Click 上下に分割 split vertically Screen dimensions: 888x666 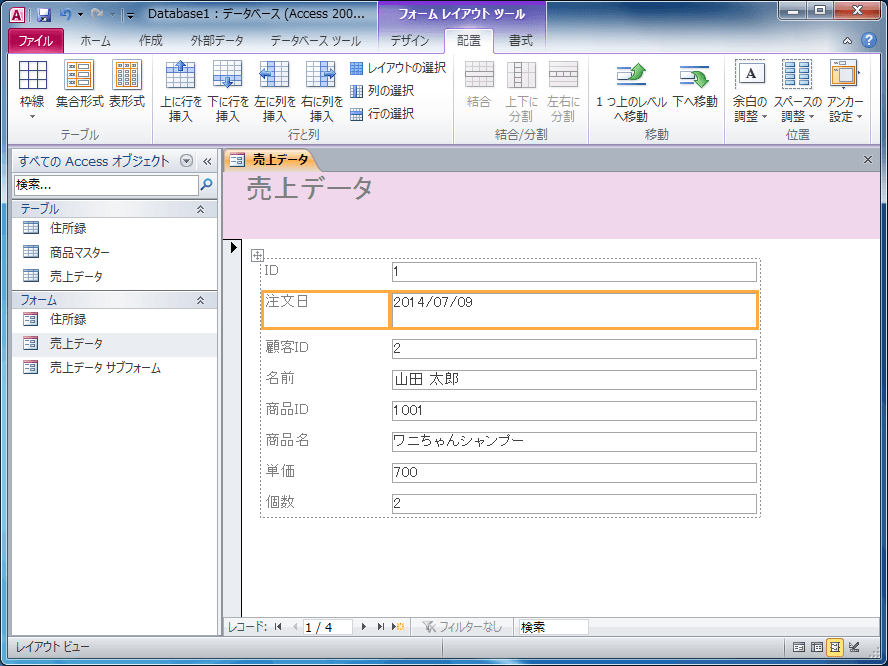pos(521,91)
